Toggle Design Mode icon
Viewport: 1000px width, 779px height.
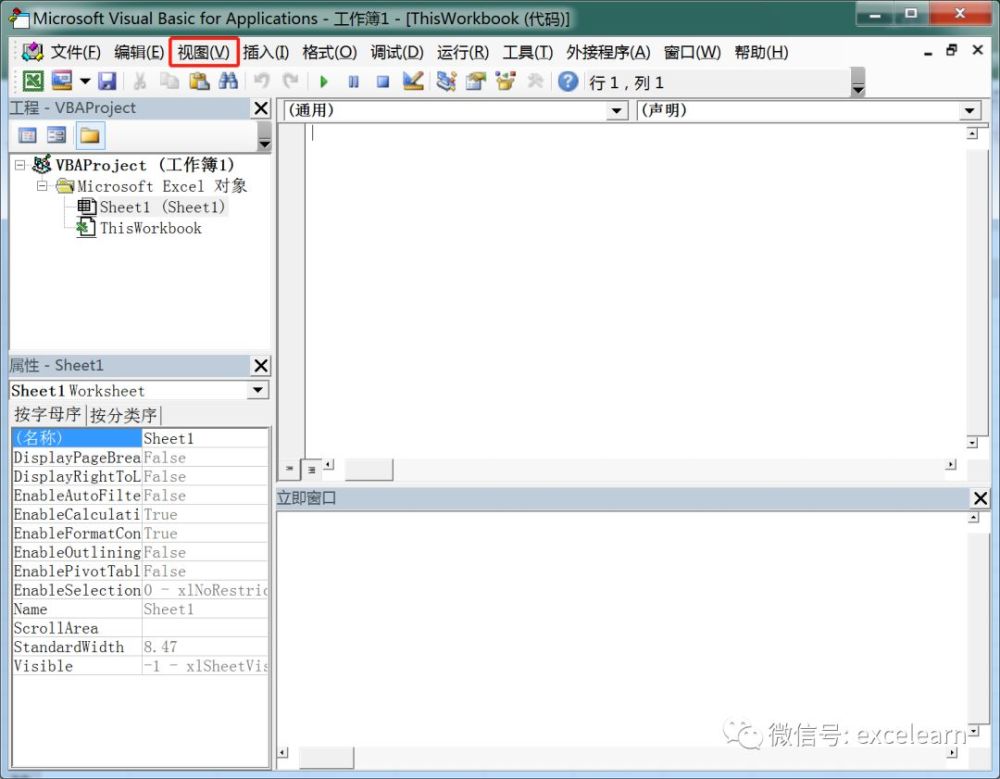coord(413,81)
